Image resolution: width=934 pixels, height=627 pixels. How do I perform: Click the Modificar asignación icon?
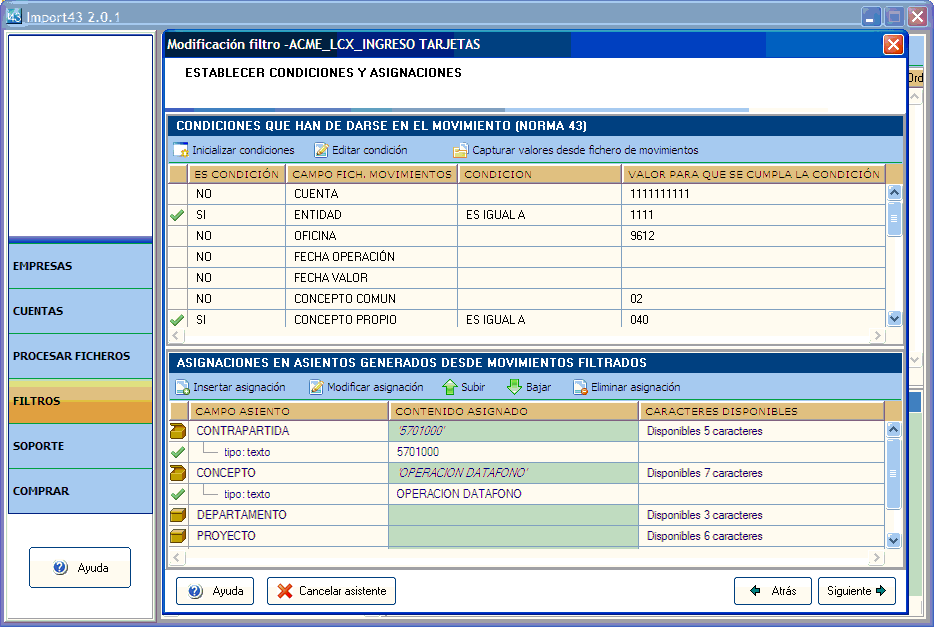point(316,387)
